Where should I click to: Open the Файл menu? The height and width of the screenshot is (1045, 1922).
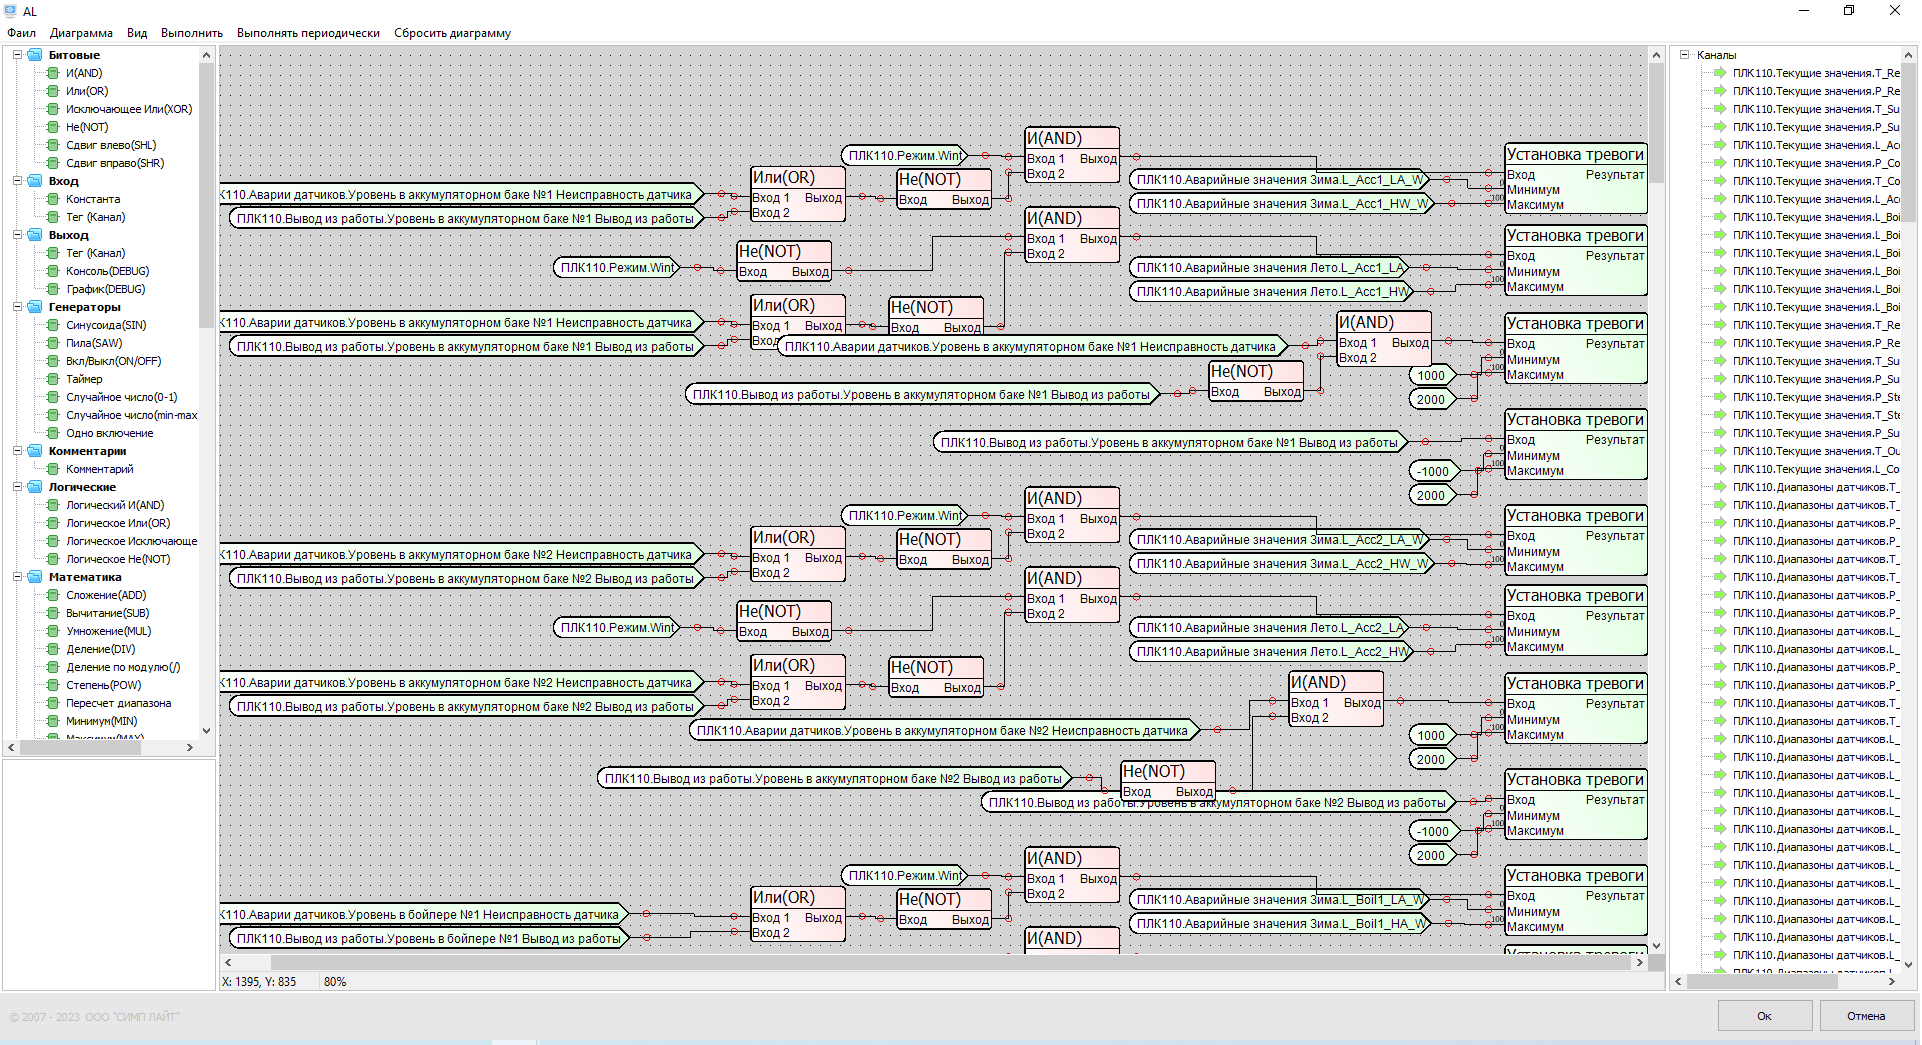21,33
